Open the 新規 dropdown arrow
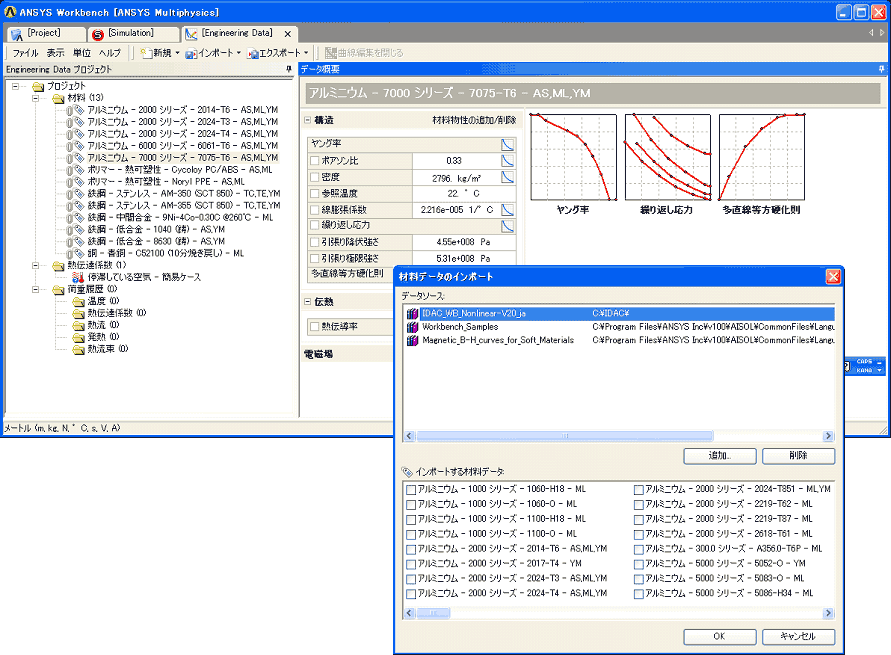This screenshot has height=655, width=891. pyautogui.click(x=177, y=53)
